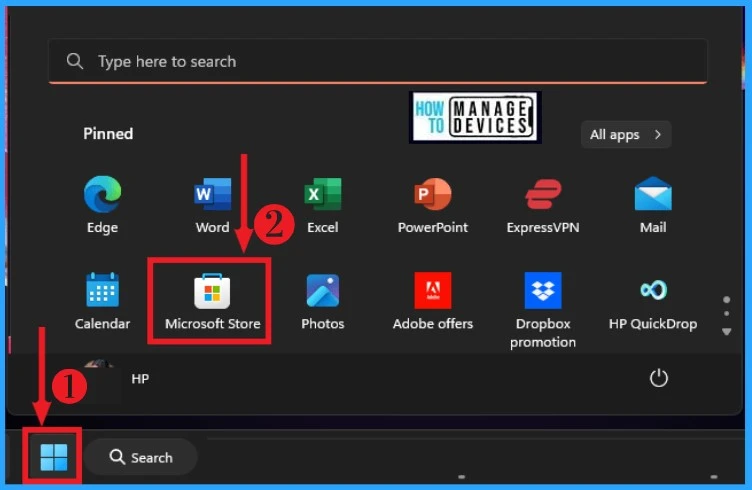Open the Photos app
Screen dimensions: 752x490
pyautogui.click(x=323, y=301)
